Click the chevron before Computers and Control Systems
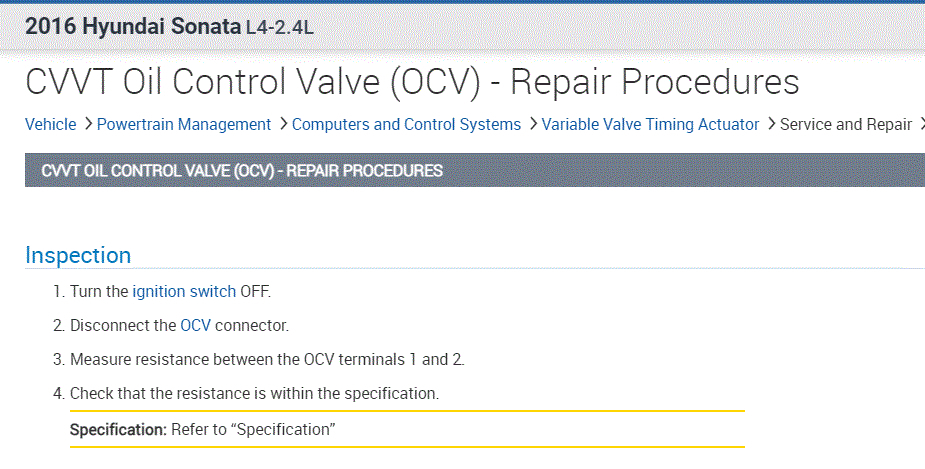The image size is (925, 469). [x=284, y=124]
